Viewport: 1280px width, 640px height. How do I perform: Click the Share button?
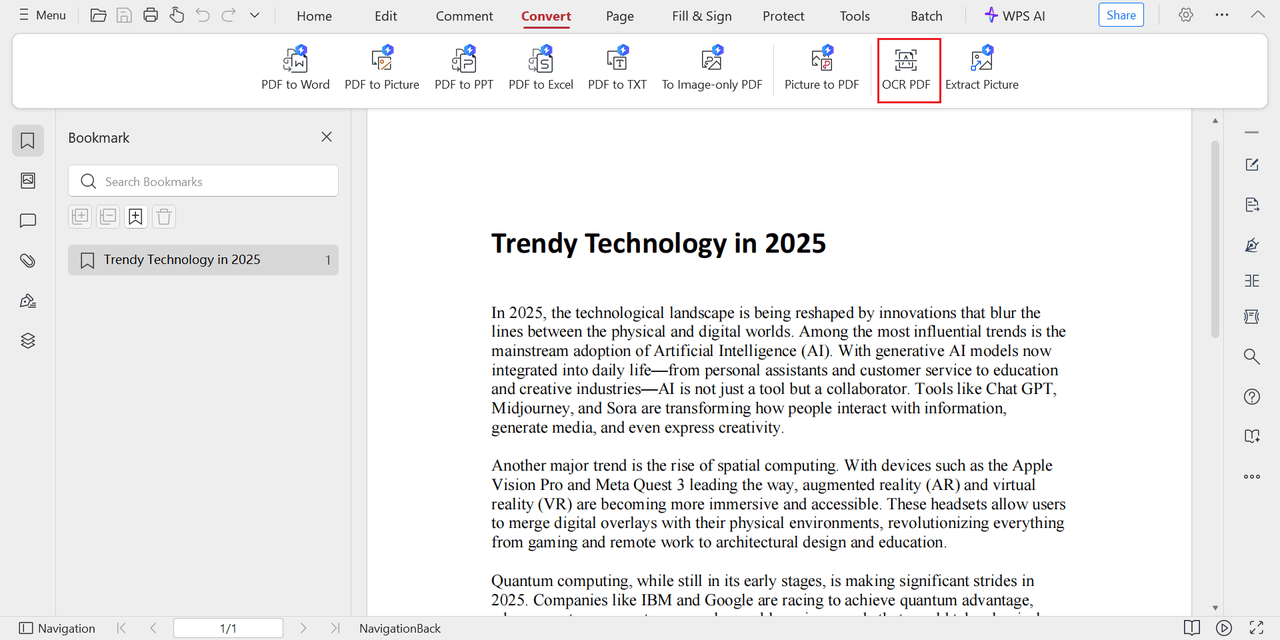click(1121, 15)
